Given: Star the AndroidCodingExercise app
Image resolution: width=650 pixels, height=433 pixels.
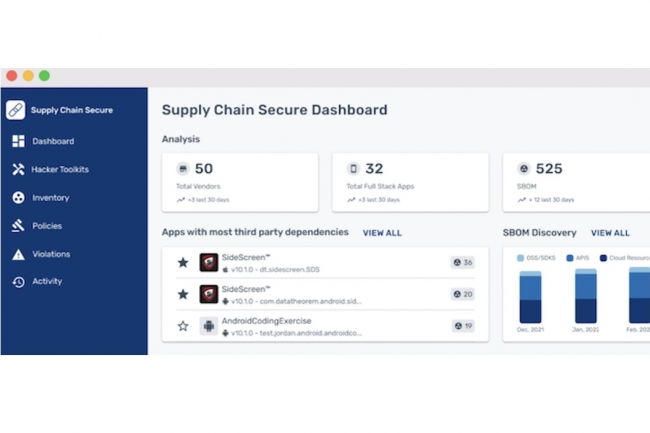Looking at the screenshot, I should point(183,326).
